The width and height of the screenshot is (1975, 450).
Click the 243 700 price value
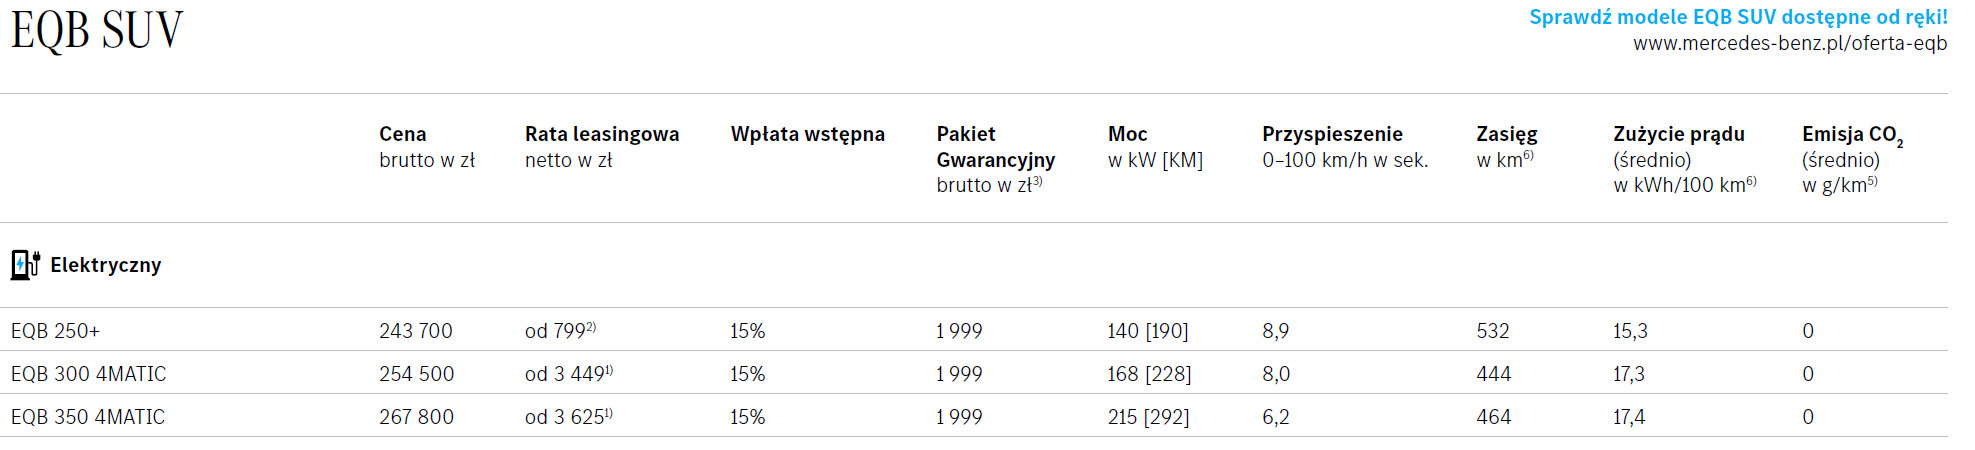pyautogui.click(x=415, y=331)
